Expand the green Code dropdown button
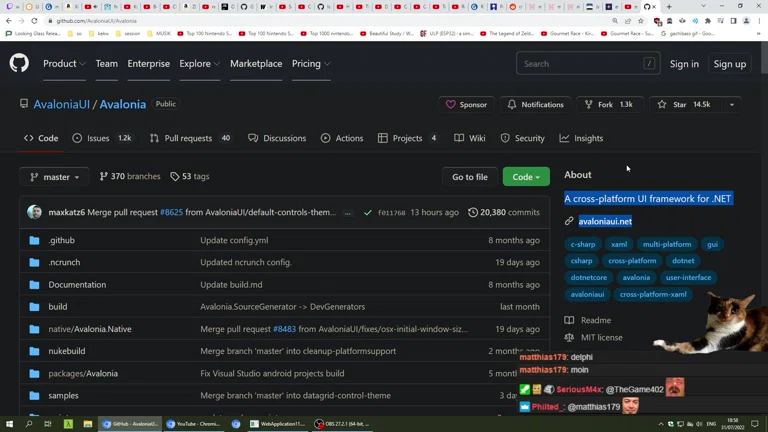This screenshot has height=432, width=768. click(526, 177)
